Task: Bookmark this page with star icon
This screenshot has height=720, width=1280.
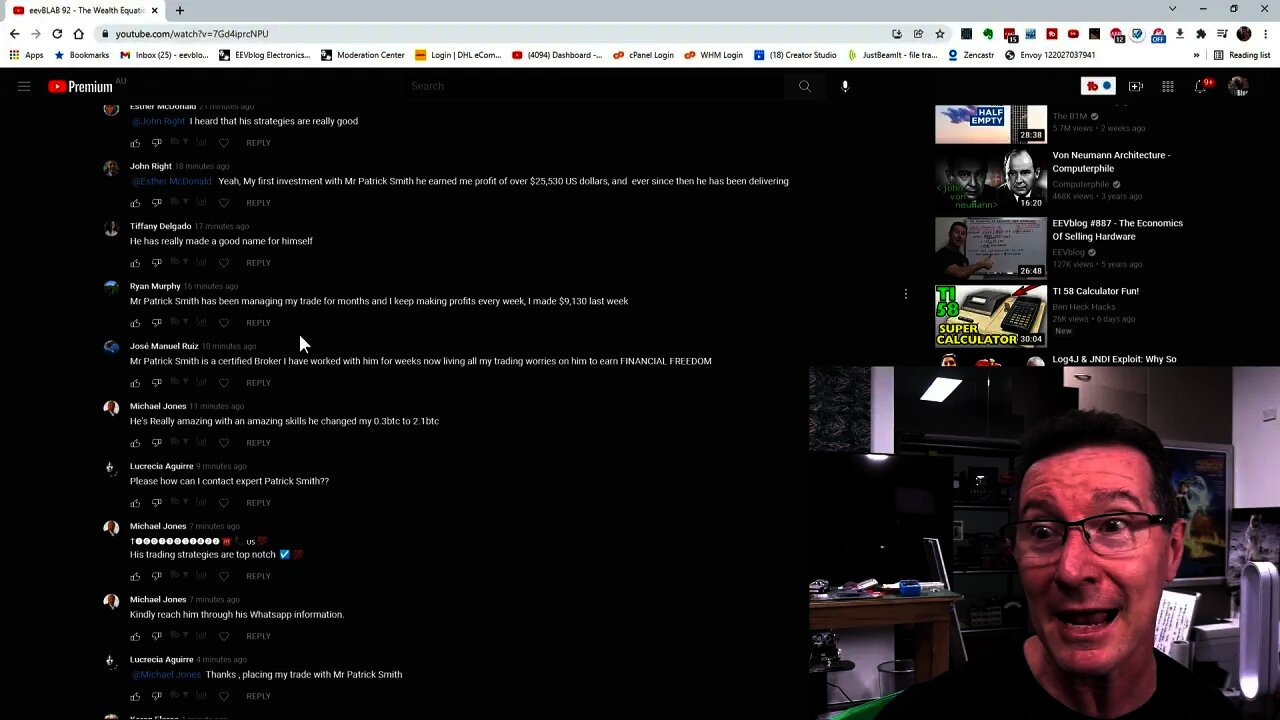Action: click(x=940, y=34)
